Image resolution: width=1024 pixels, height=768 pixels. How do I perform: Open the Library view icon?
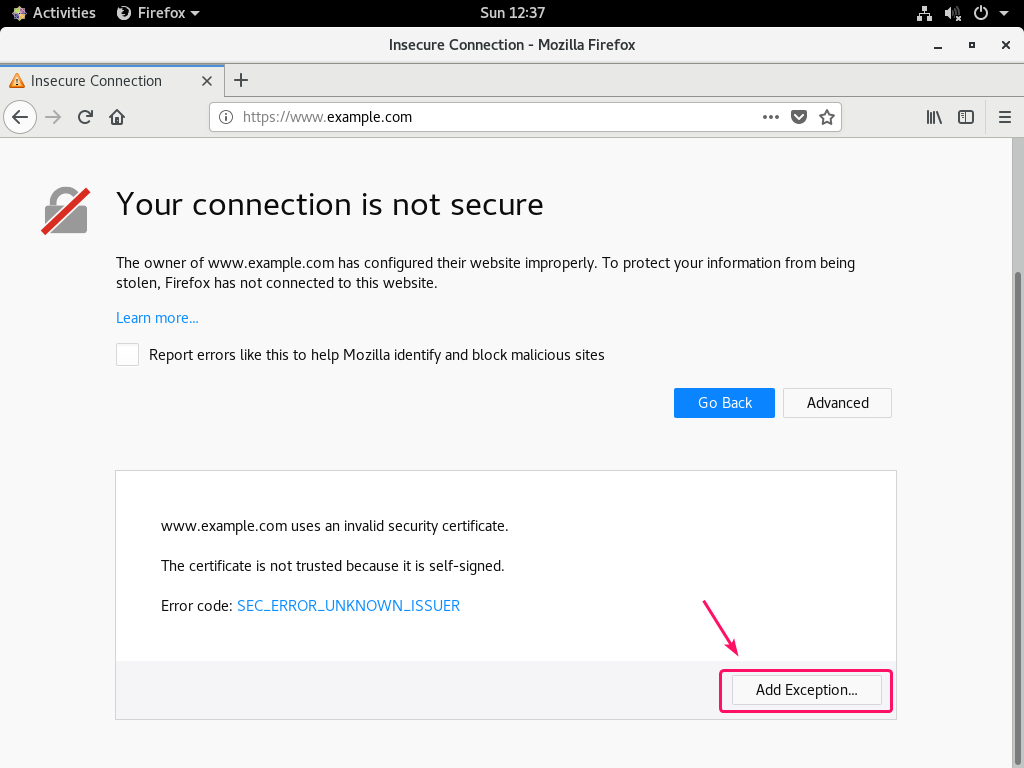tap(934, 117)
